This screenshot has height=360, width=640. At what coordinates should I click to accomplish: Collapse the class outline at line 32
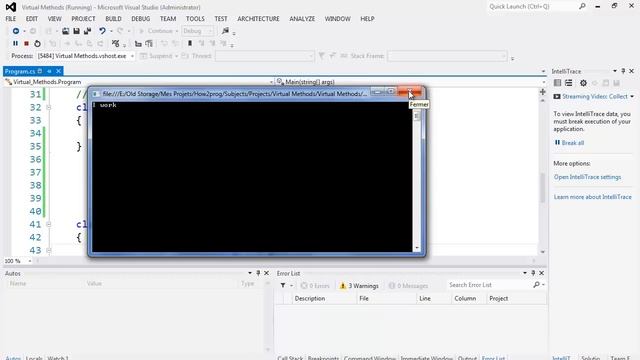tap(49, 107)
